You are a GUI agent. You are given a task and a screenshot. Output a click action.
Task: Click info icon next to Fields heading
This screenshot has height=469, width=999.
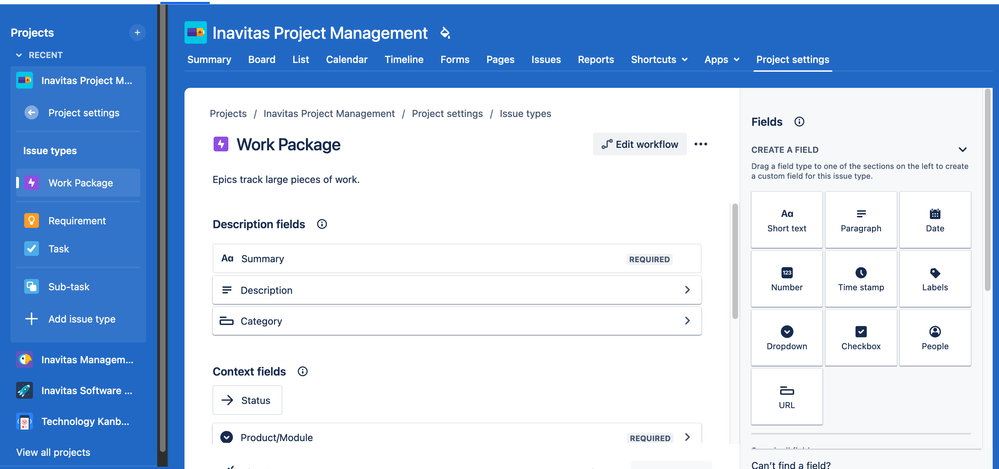pos(799,122)
